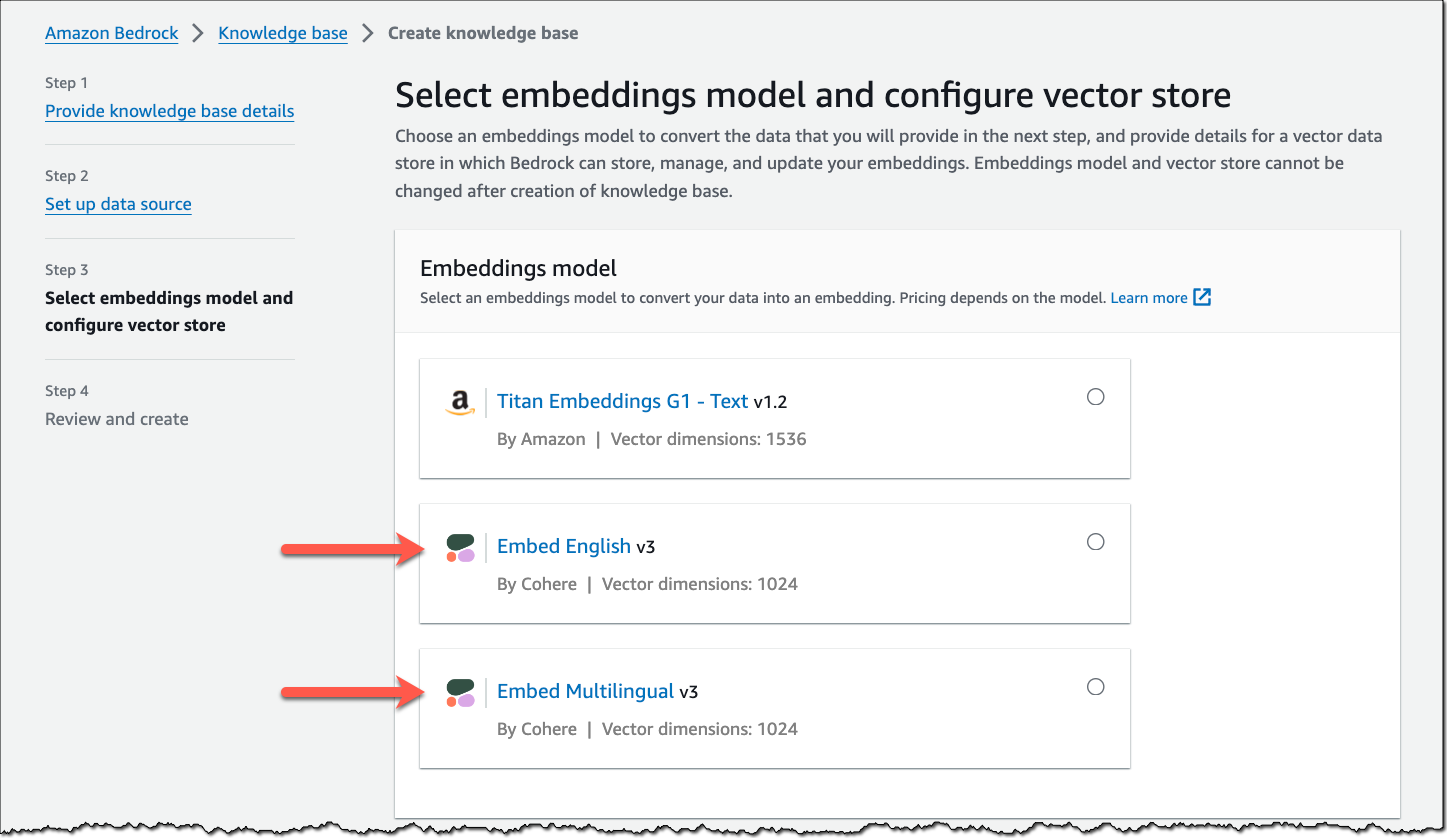Open Titan Embeddings G1 - Text model page
This screenshot has height=838, width=1447.
(622, 401)
